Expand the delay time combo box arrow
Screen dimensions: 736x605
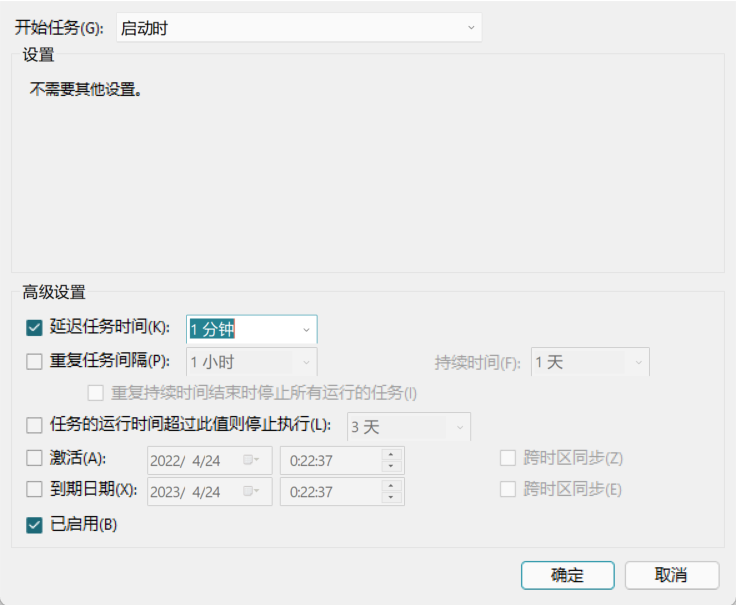click(306, 329)
